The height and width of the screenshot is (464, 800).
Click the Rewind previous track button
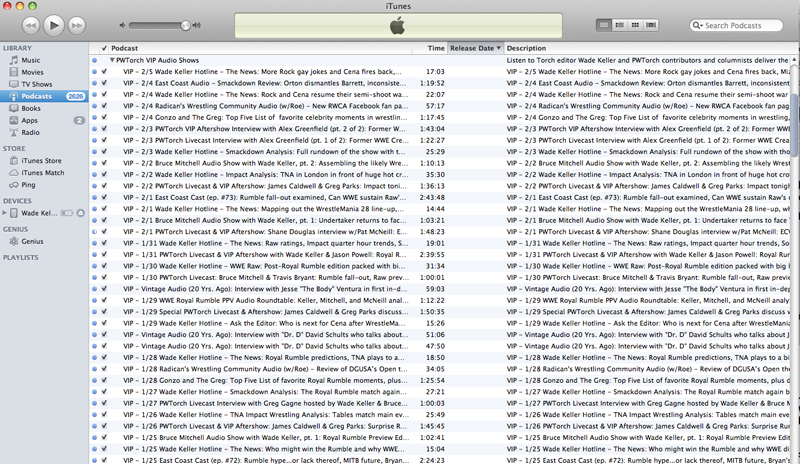coord(30,23)
